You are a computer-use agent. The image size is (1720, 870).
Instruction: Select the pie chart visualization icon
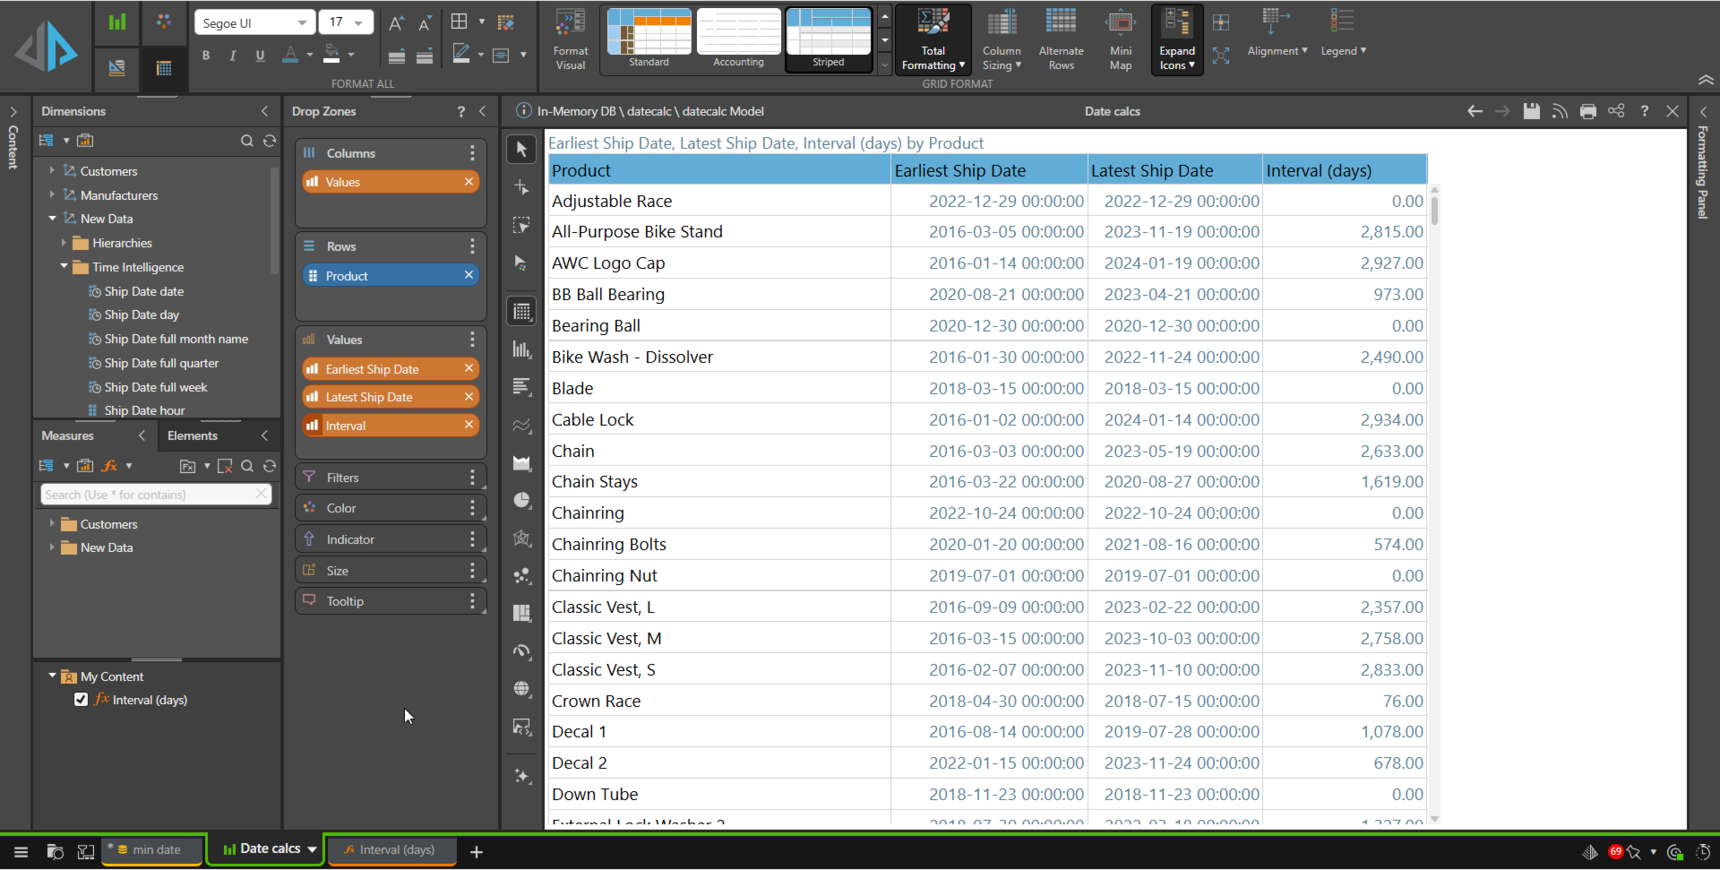(522, 500)
